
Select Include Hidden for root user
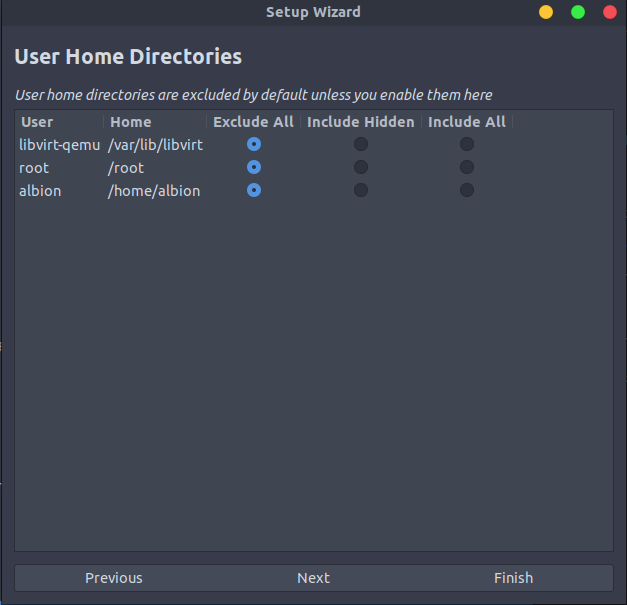tap(361, 167)
